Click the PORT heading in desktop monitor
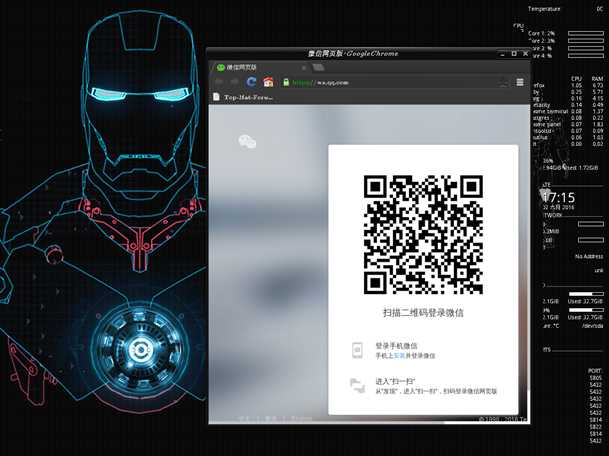Image resolution: width=609 pixels, height=456 pixels. click(x=595, y=371)
